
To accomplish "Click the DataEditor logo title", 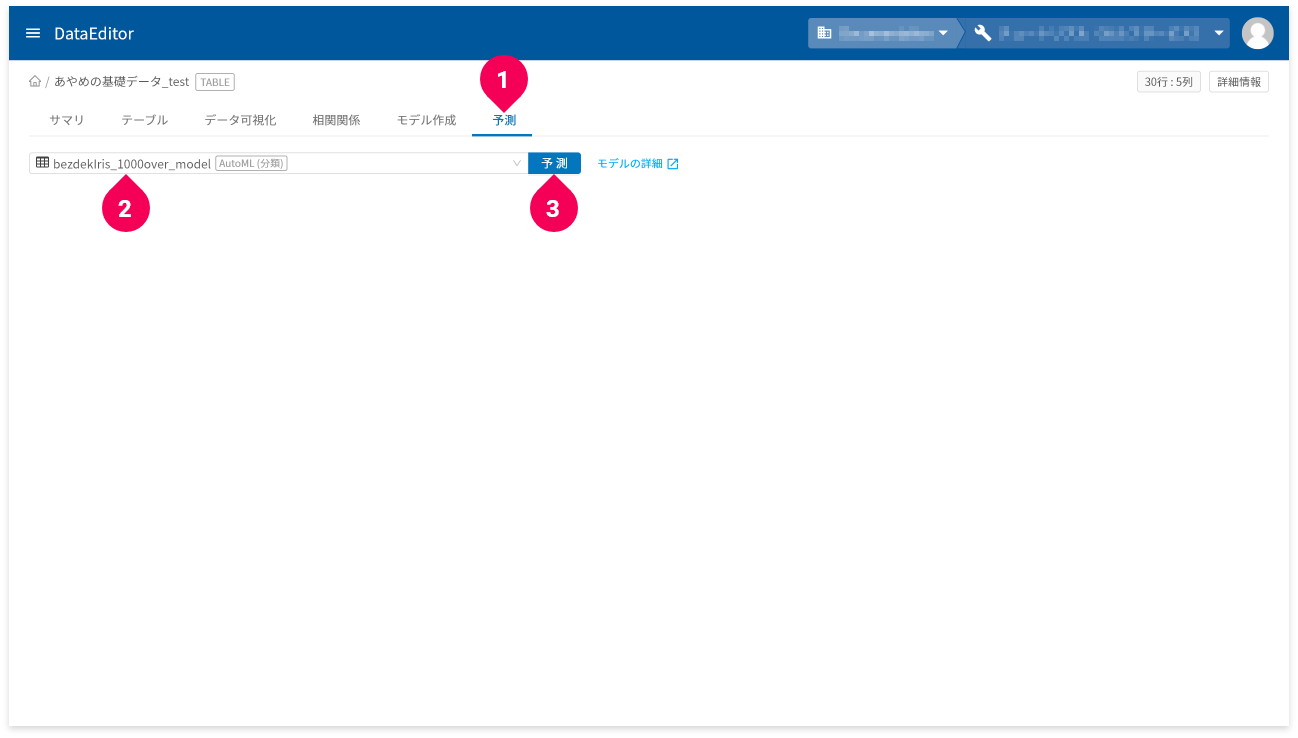I will 94,33.
